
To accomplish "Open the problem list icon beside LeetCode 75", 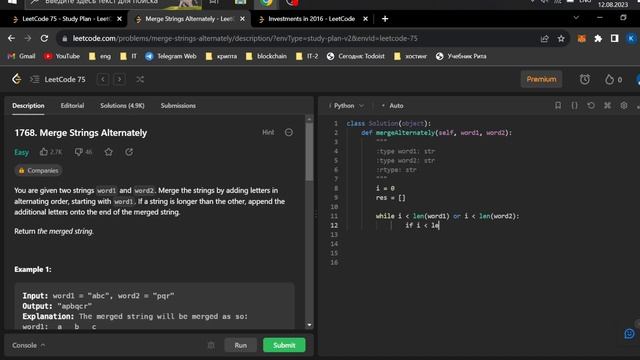I will pyautogui.click(x=35, y=79).
